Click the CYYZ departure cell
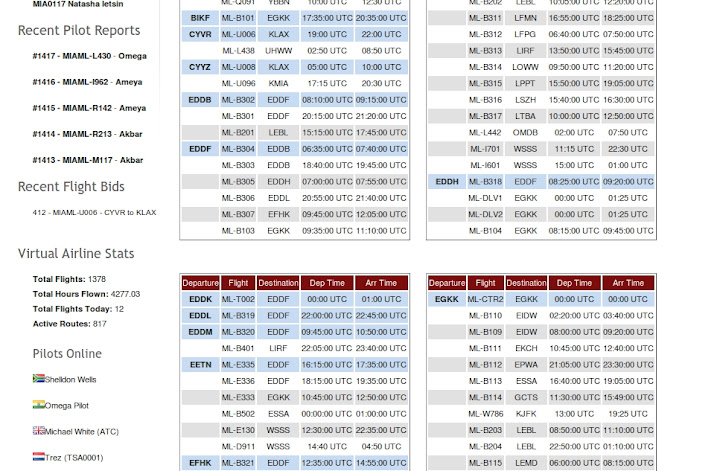 pyautogui.click(x=200, y=67)
